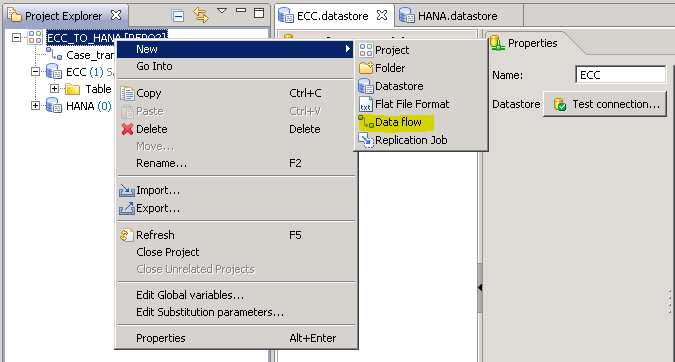
Task: Toggle Link with Editor arrows icon
Action: (201, 15)
